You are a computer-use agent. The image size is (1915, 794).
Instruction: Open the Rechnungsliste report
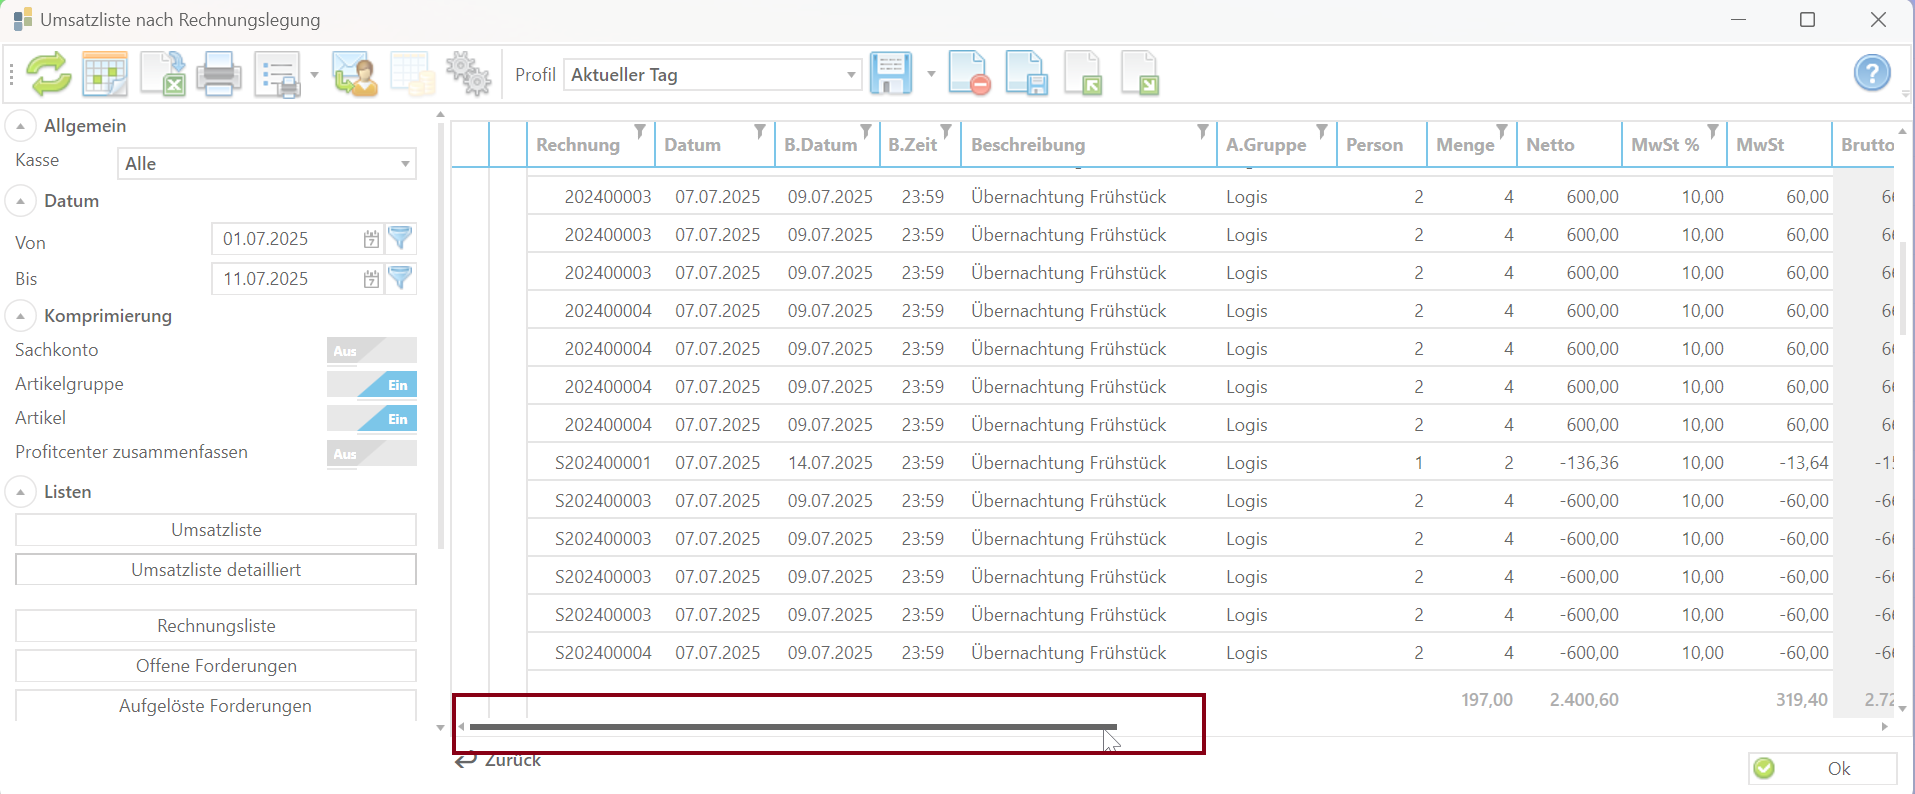[216, 626]
